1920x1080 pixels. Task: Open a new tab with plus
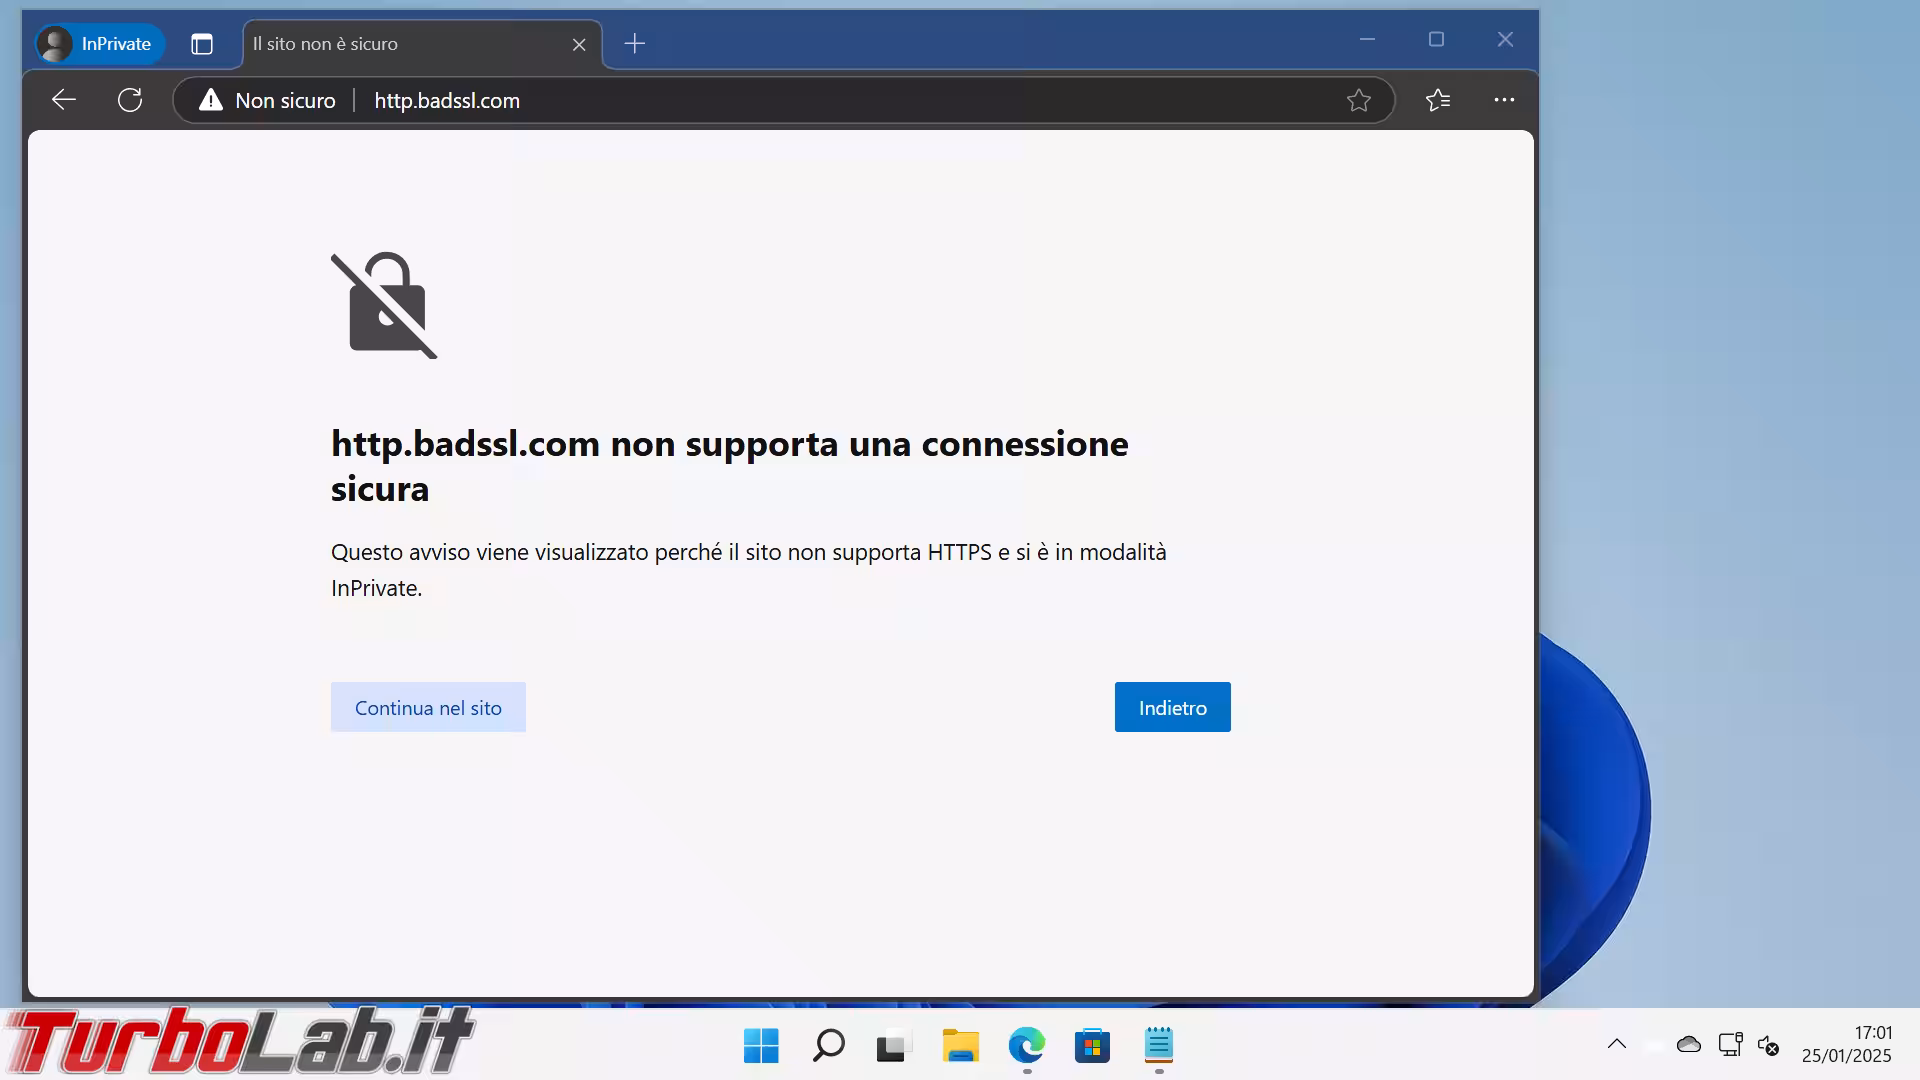click(x=634, y=44)
